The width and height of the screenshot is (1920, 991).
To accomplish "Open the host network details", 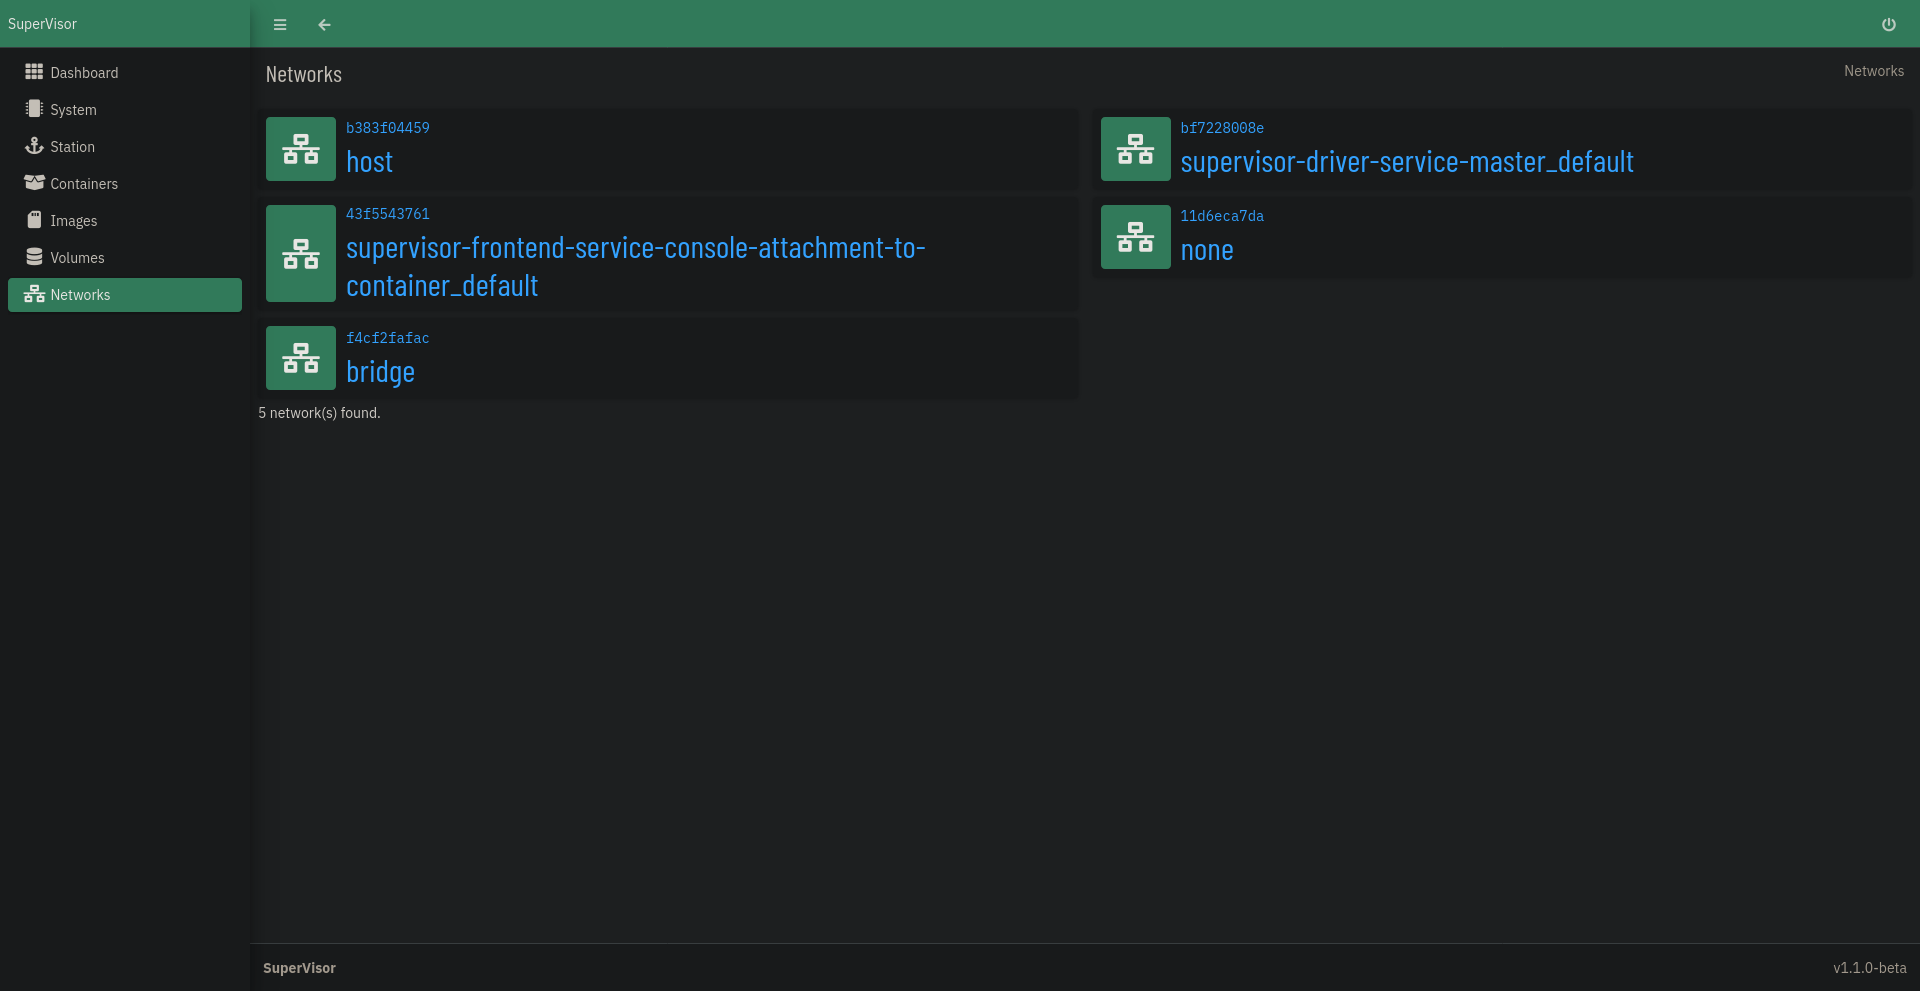I will coord(369,162).
